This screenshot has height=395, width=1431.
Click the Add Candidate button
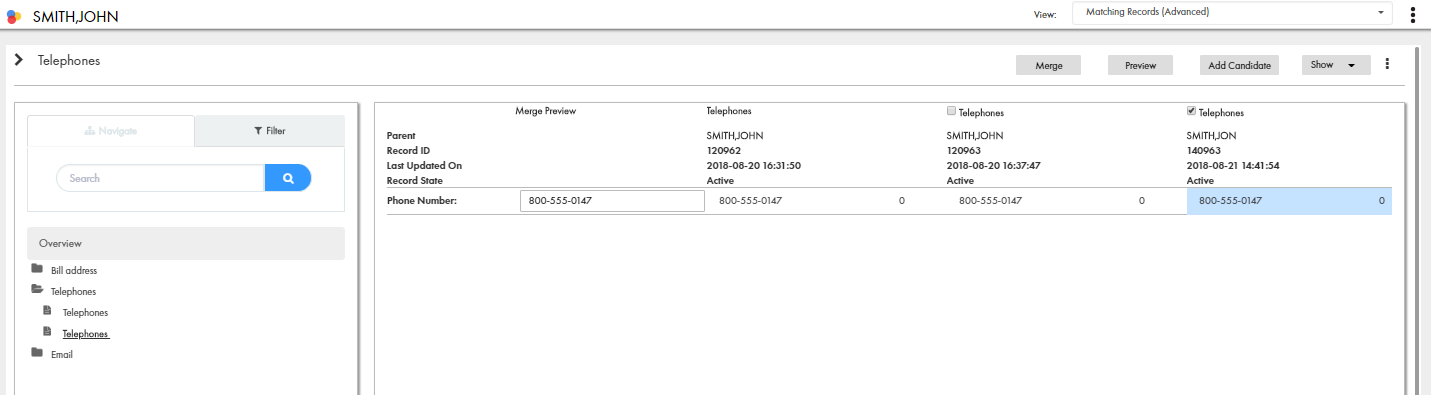point(1239,65)
